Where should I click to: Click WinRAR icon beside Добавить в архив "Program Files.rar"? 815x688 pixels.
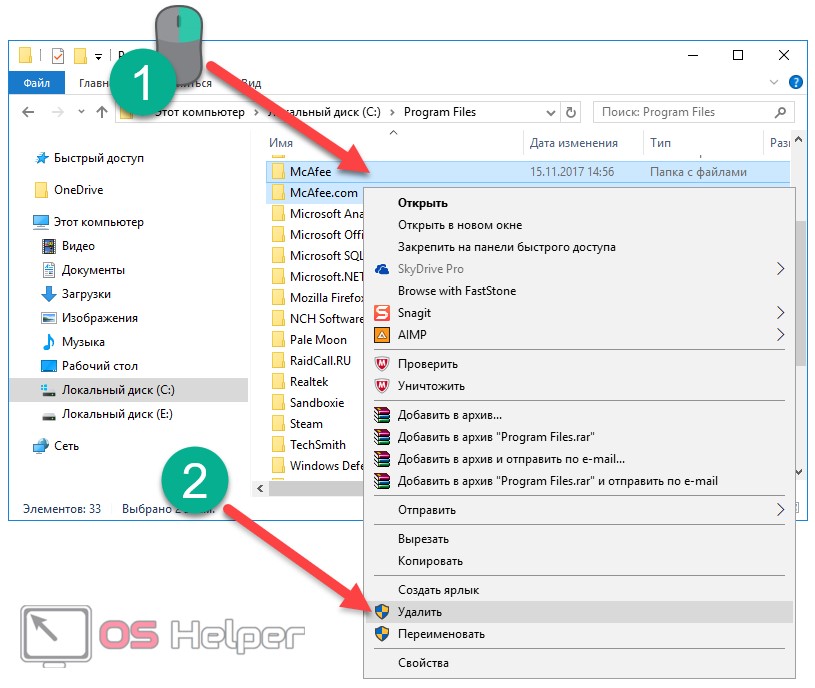pyautogui.click(x=382, y=436)
